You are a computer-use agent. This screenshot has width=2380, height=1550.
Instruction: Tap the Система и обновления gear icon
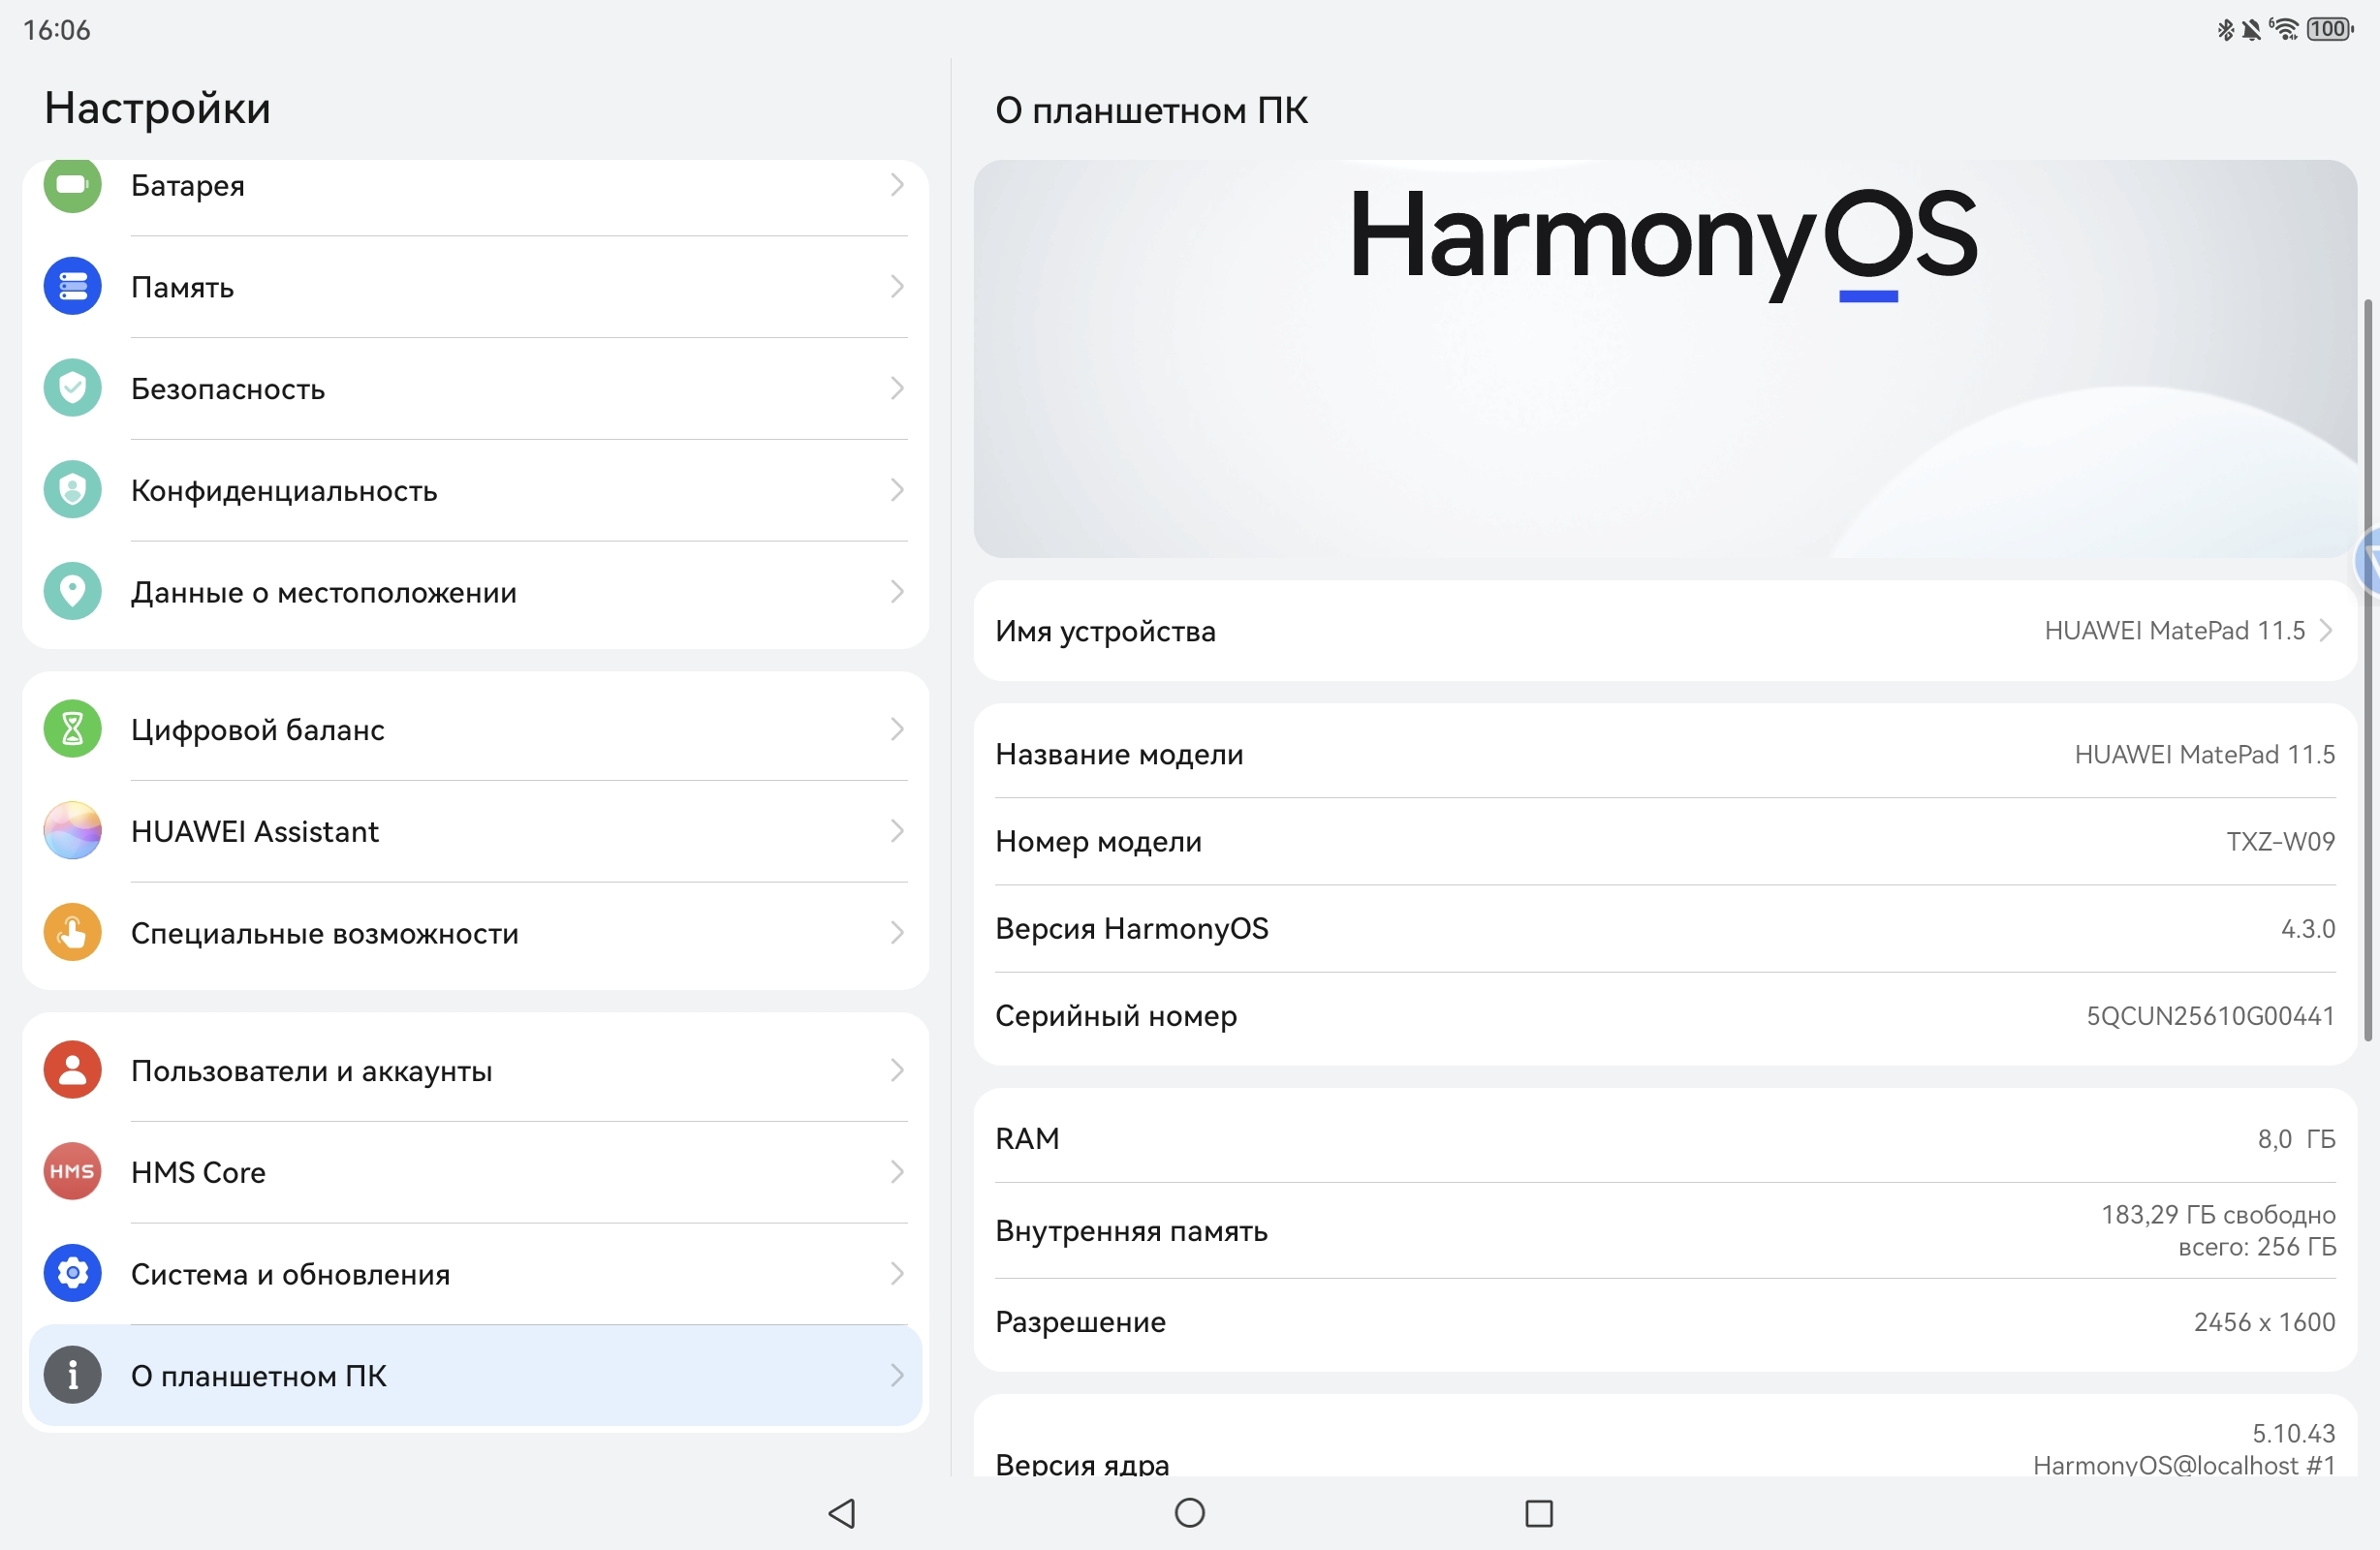(x=72, y=1274)
